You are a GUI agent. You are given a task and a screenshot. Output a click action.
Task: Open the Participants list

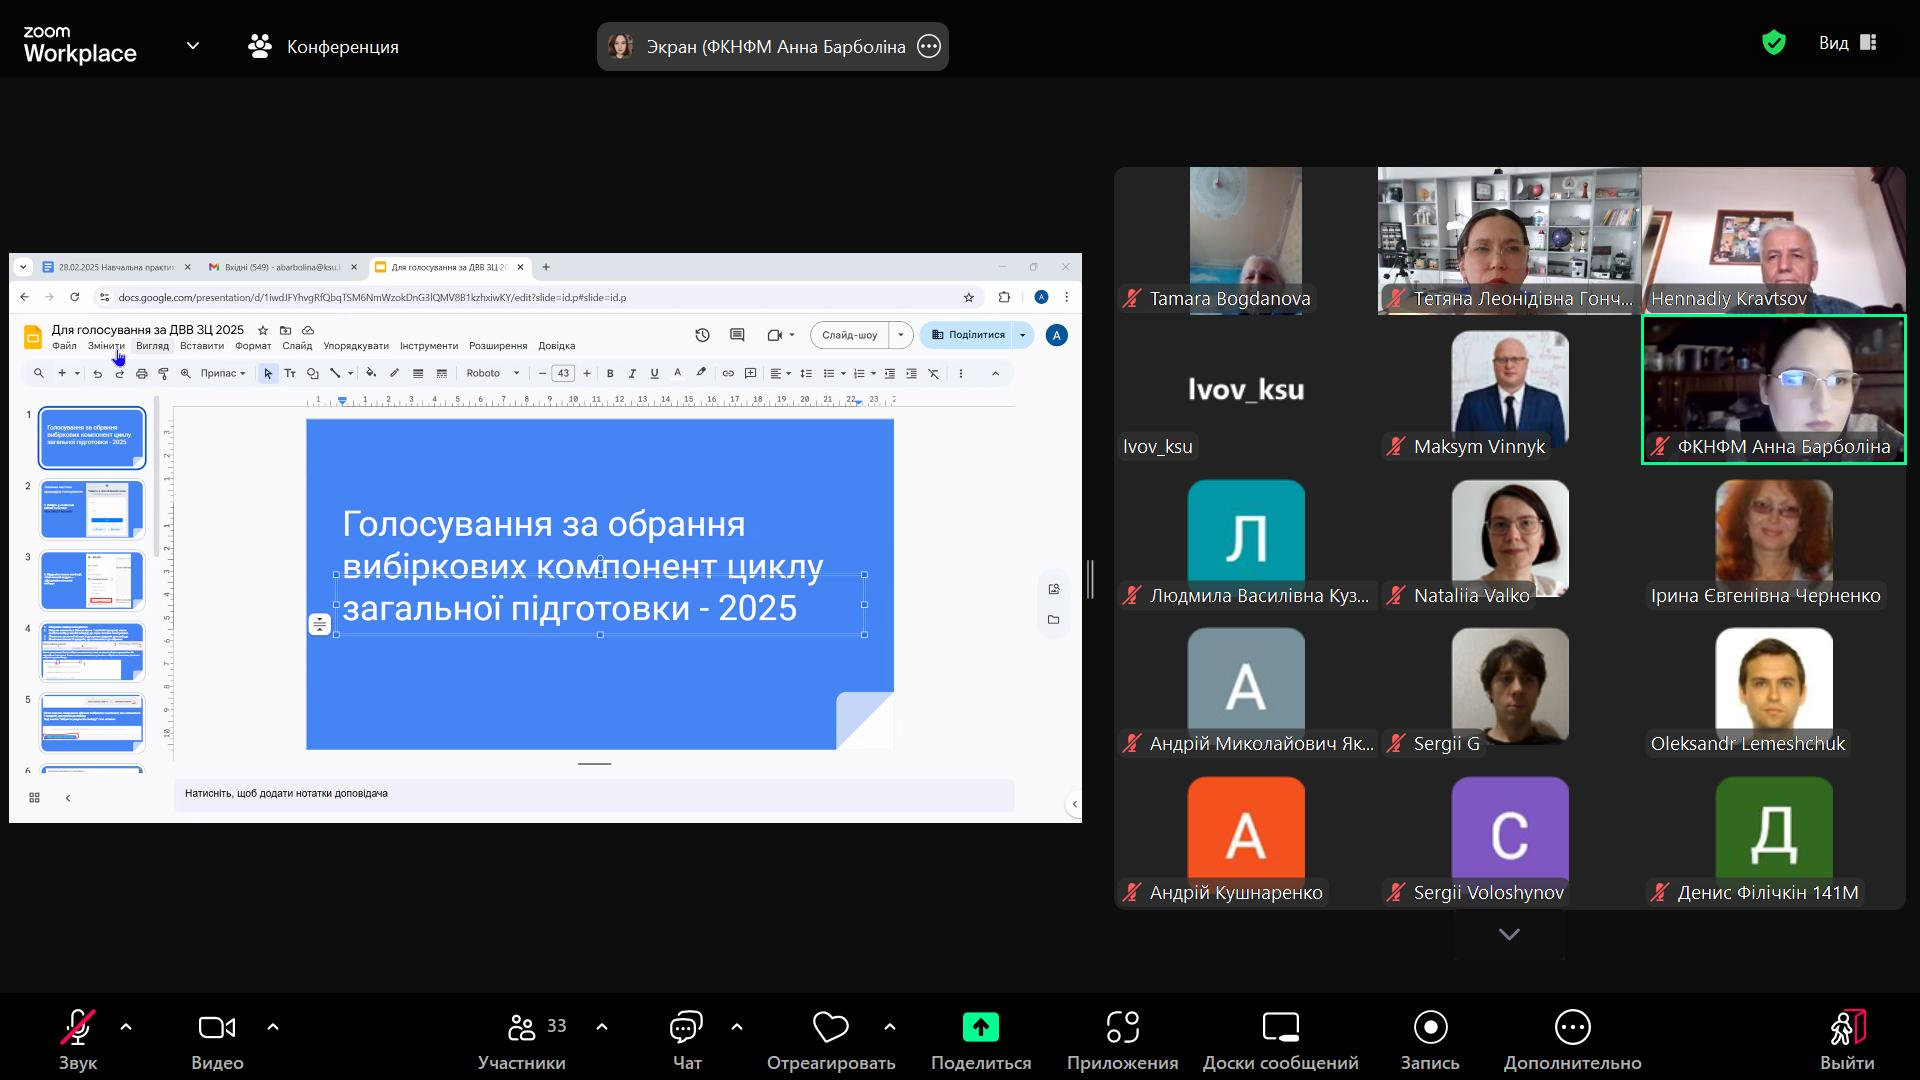tap(522, 1040)
